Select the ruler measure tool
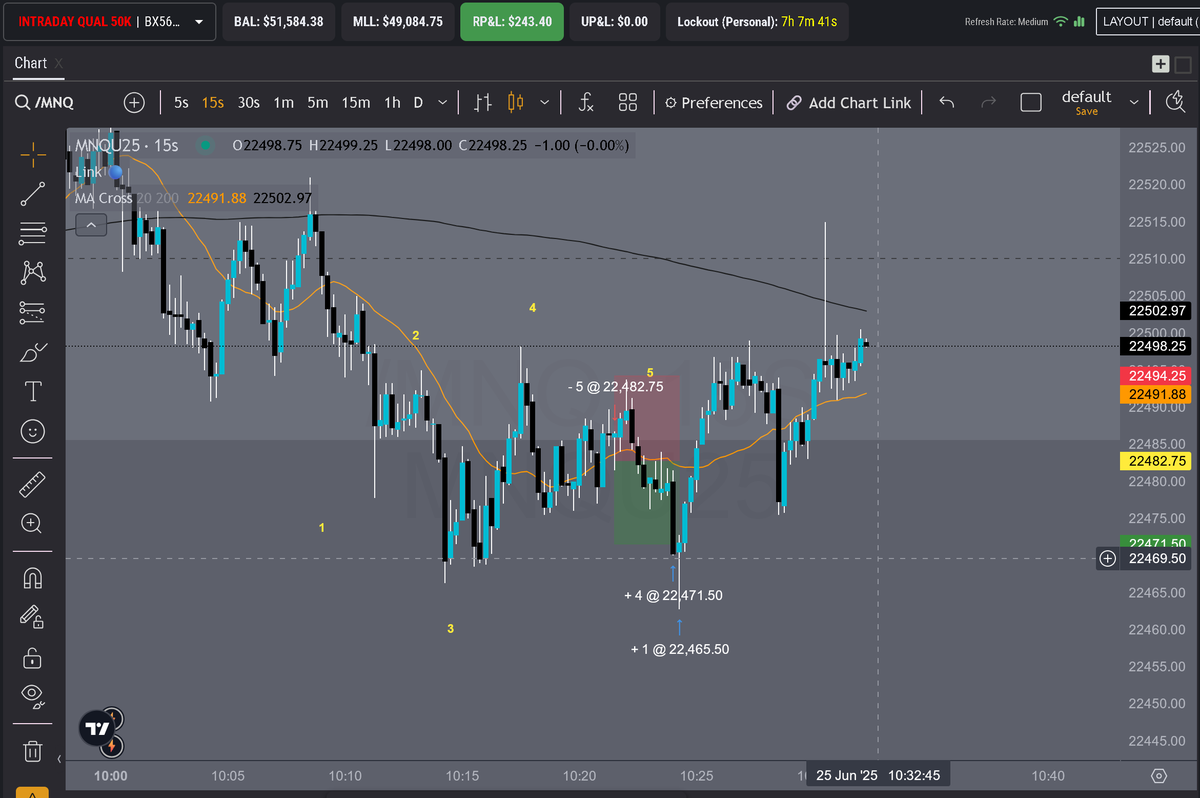This screenshot has height=798, width=1200. [33, 485]
